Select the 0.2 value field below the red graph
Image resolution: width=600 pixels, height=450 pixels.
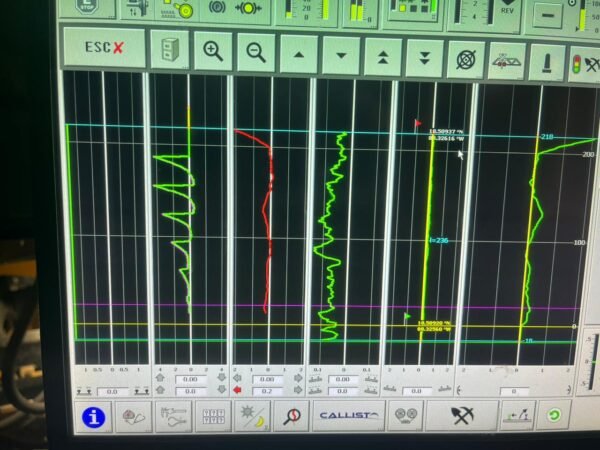tap(267, 391)
